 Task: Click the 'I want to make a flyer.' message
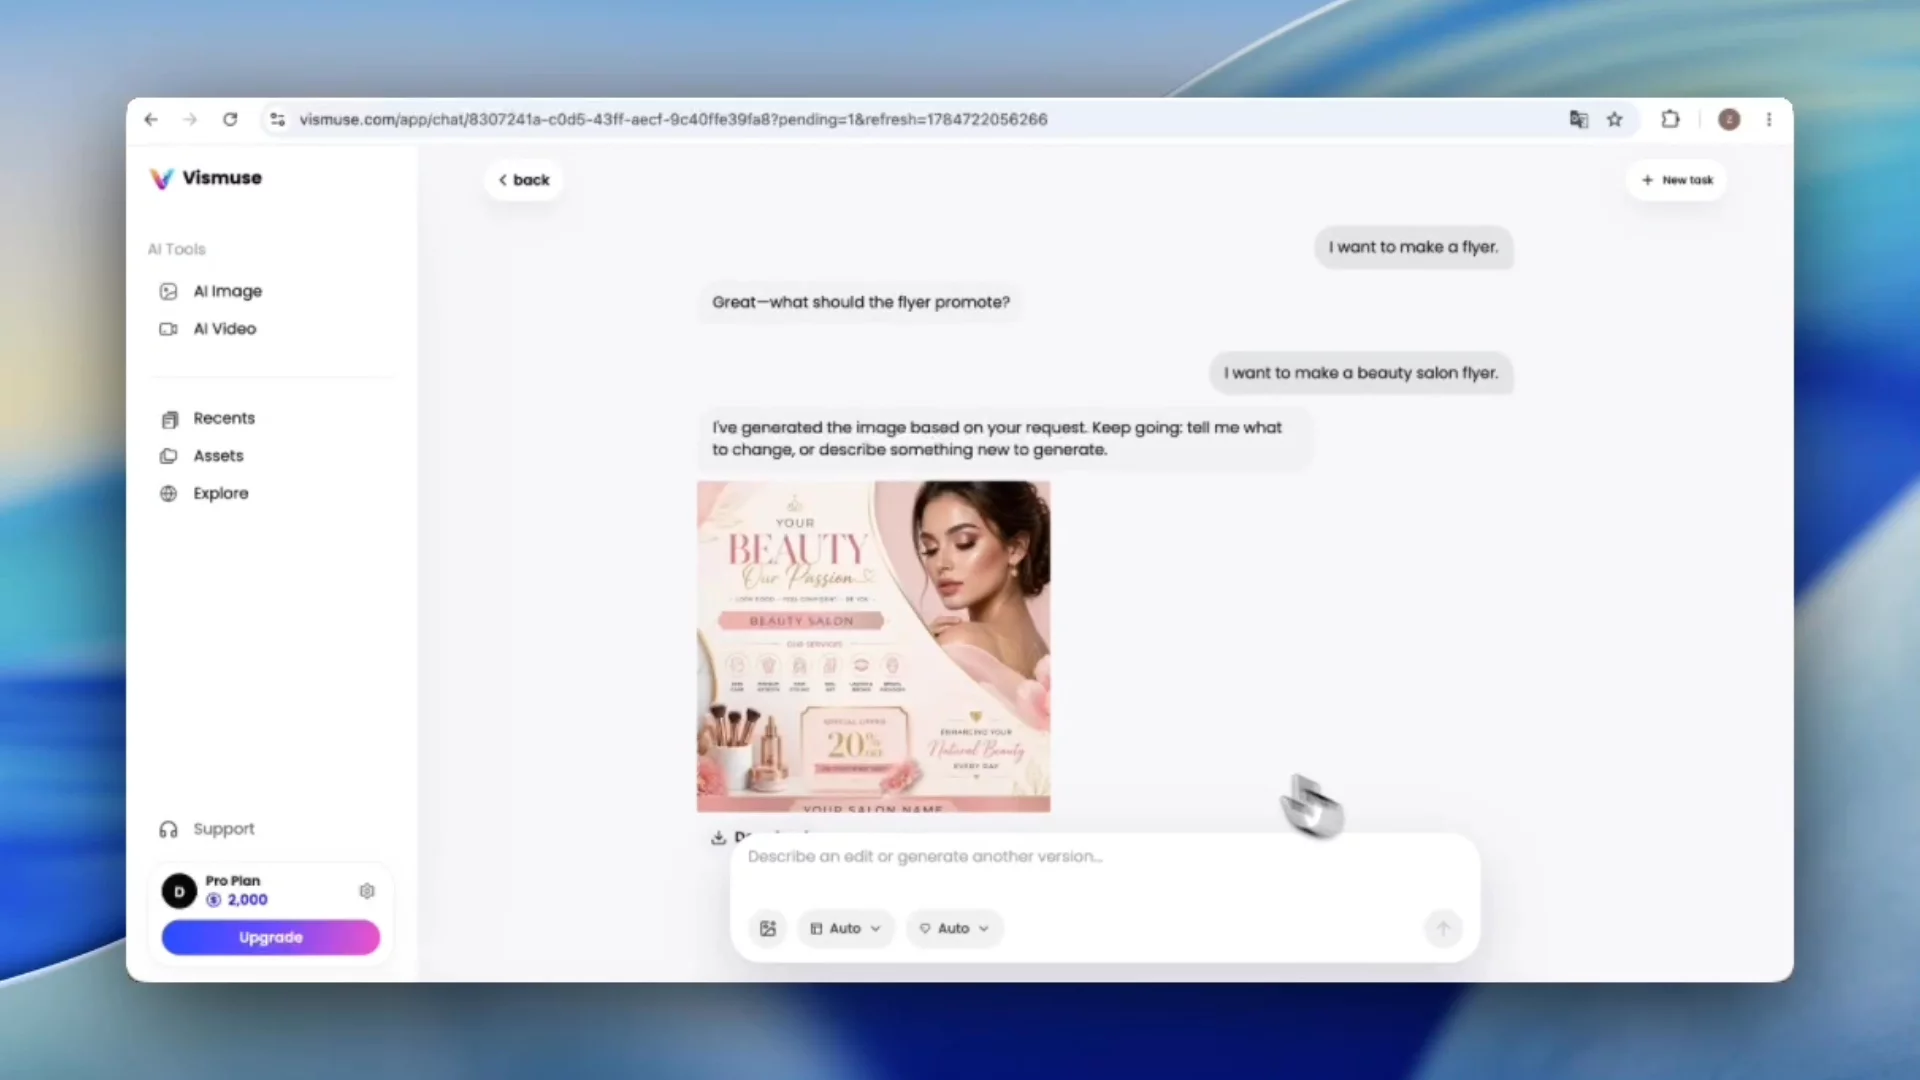pos(1414,247)
